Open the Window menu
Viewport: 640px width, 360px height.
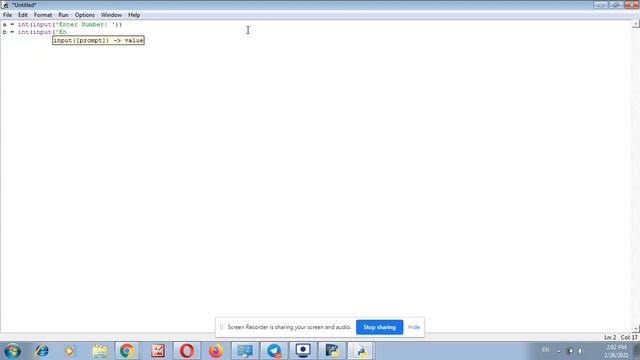(111, 15)
